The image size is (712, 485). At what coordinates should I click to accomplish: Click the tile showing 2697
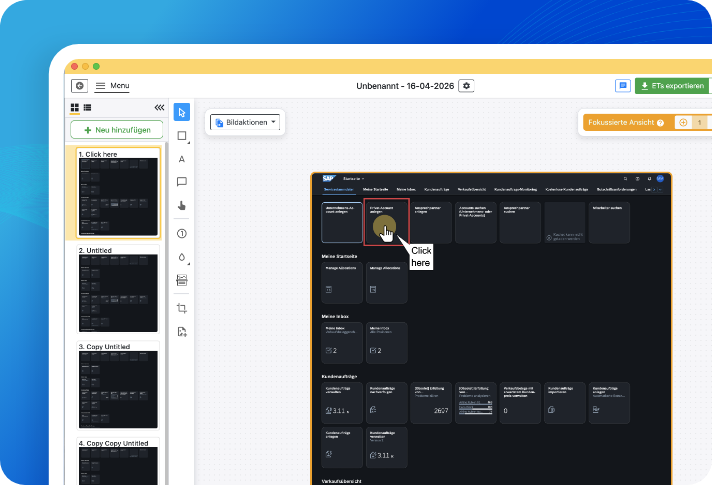[x=431, y=403]
